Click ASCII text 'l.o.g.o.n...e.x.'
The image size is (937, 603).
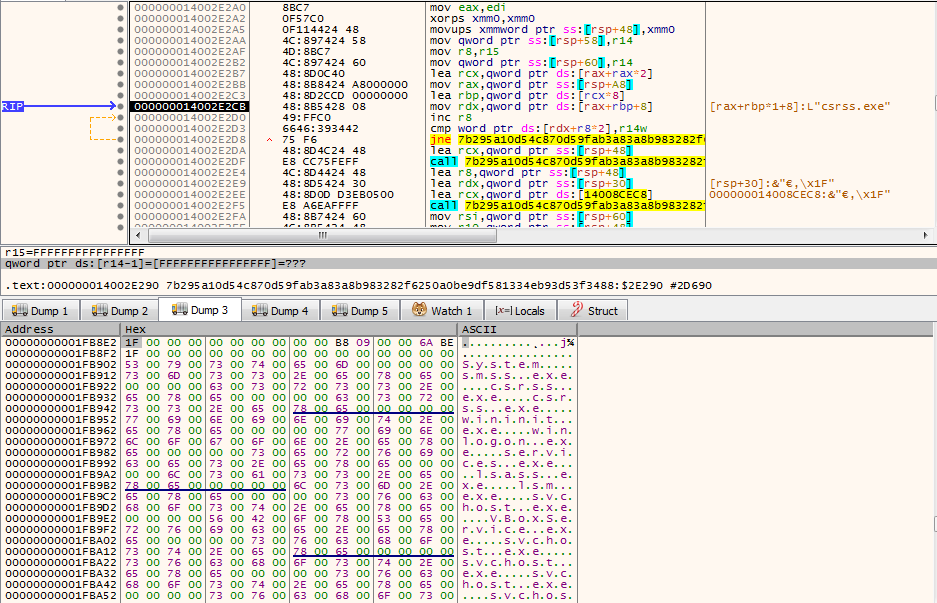(518, 441)
